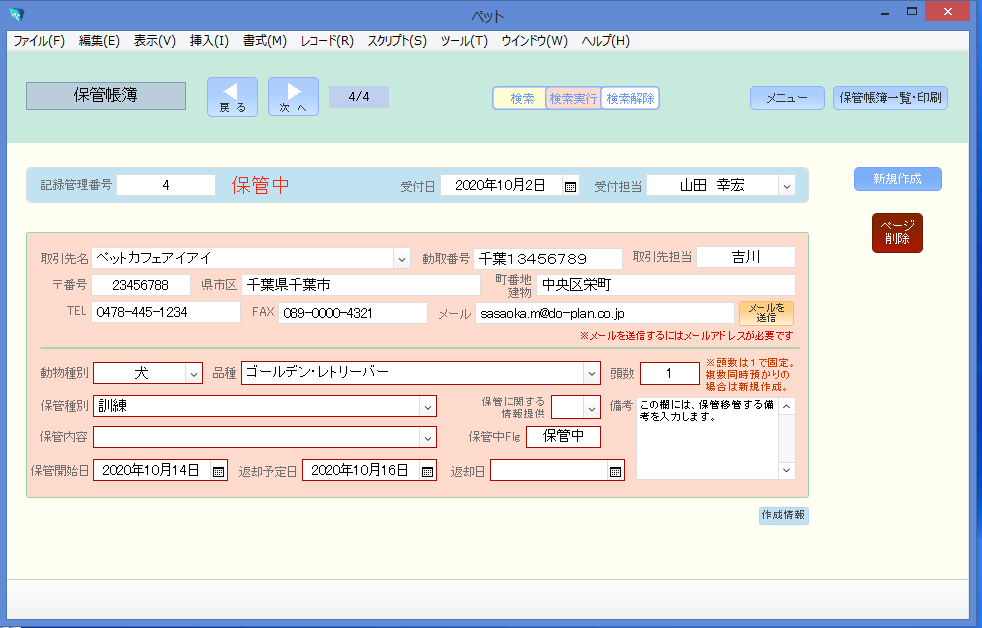The height and width of the screenshot is (628, 982).
Task: Click the 検索実行 button
Action: pyautogui.click(x=573, y=98)
